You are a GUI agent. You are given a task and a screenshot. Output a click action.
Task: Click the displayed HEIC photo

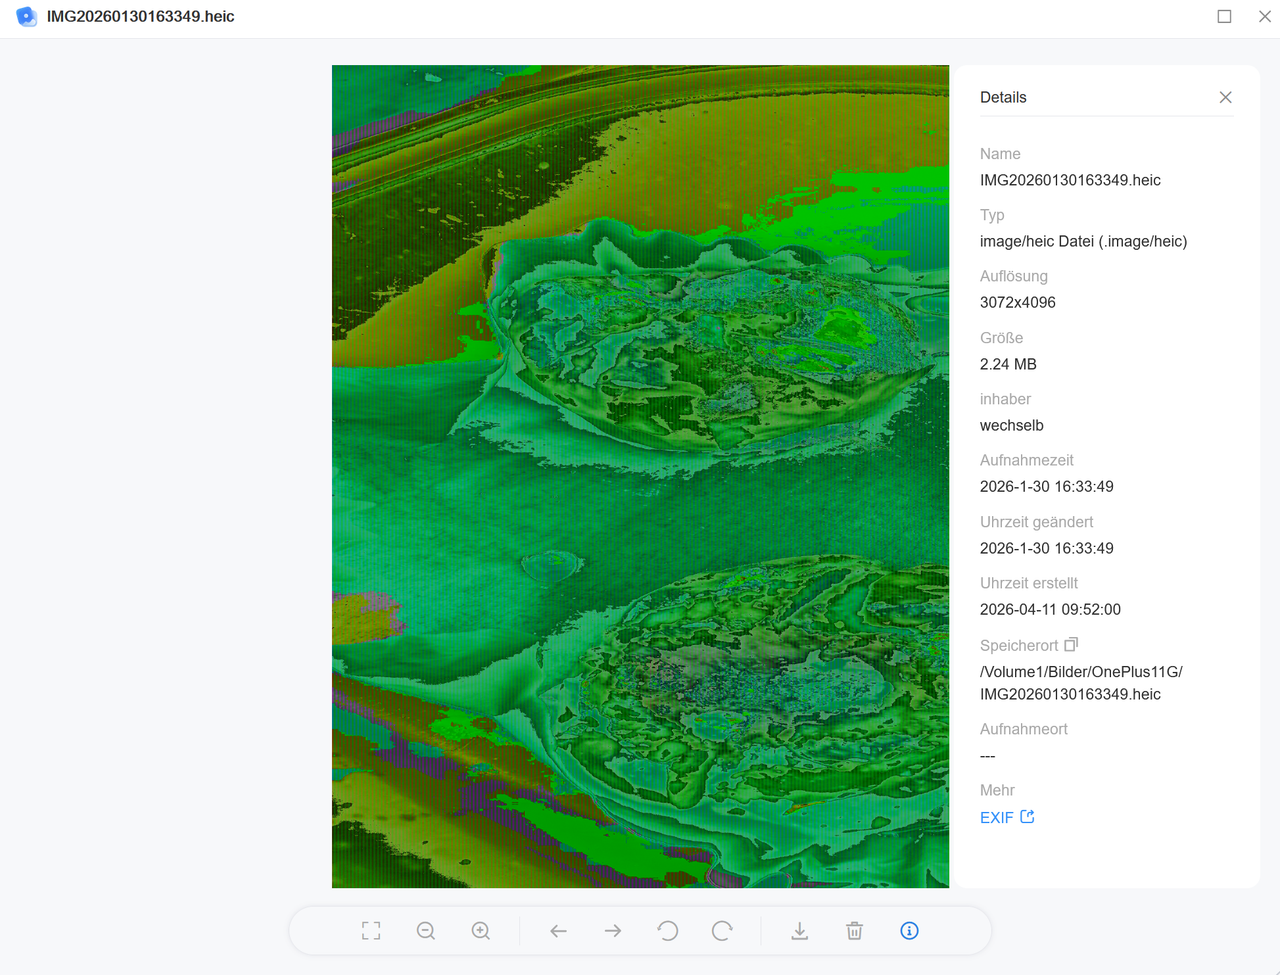coord(640,476)
